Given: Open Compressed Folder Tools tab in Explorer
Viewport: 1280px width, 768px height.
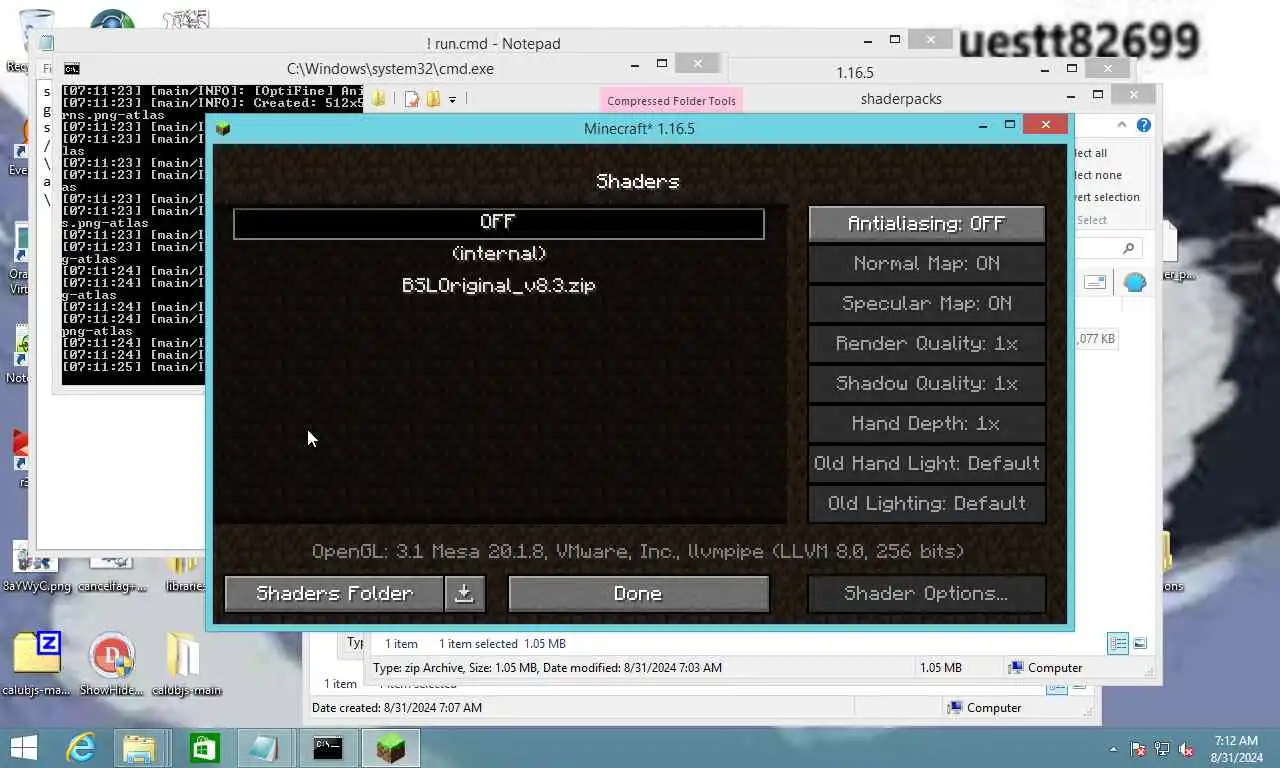Looking at the screenshot, I should pyautogui.click(x=671, y=100).
